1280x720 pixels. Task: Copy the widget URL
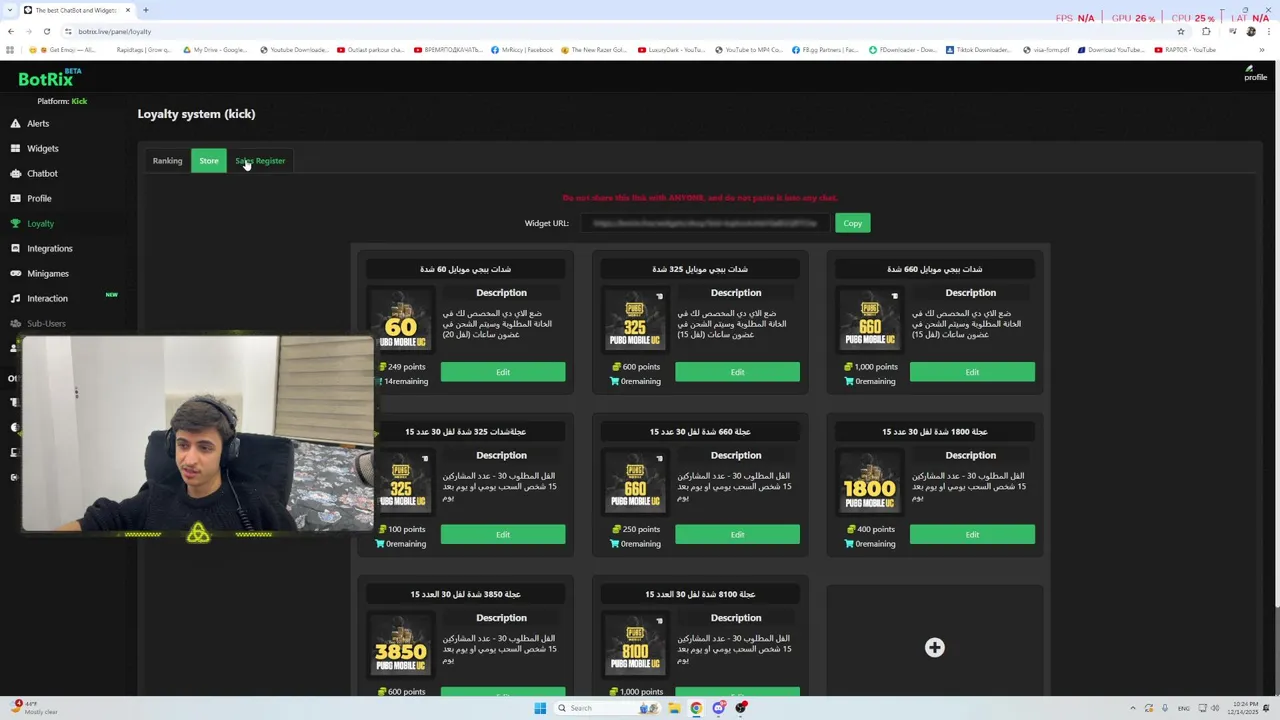pyautogui.click(x=852, y=223)
